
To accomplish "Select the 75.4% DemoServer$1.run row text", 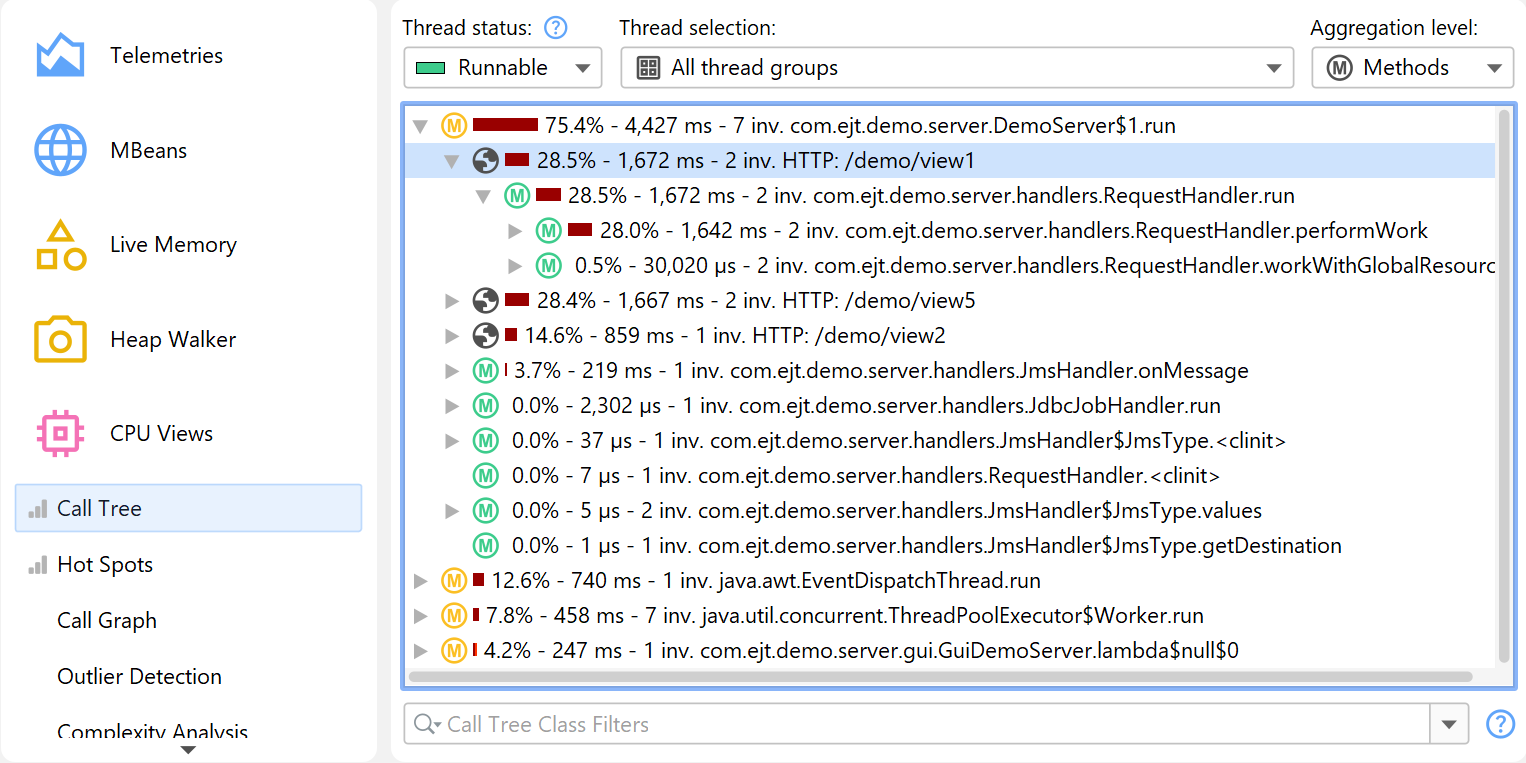I will click(x=860, y=126).
